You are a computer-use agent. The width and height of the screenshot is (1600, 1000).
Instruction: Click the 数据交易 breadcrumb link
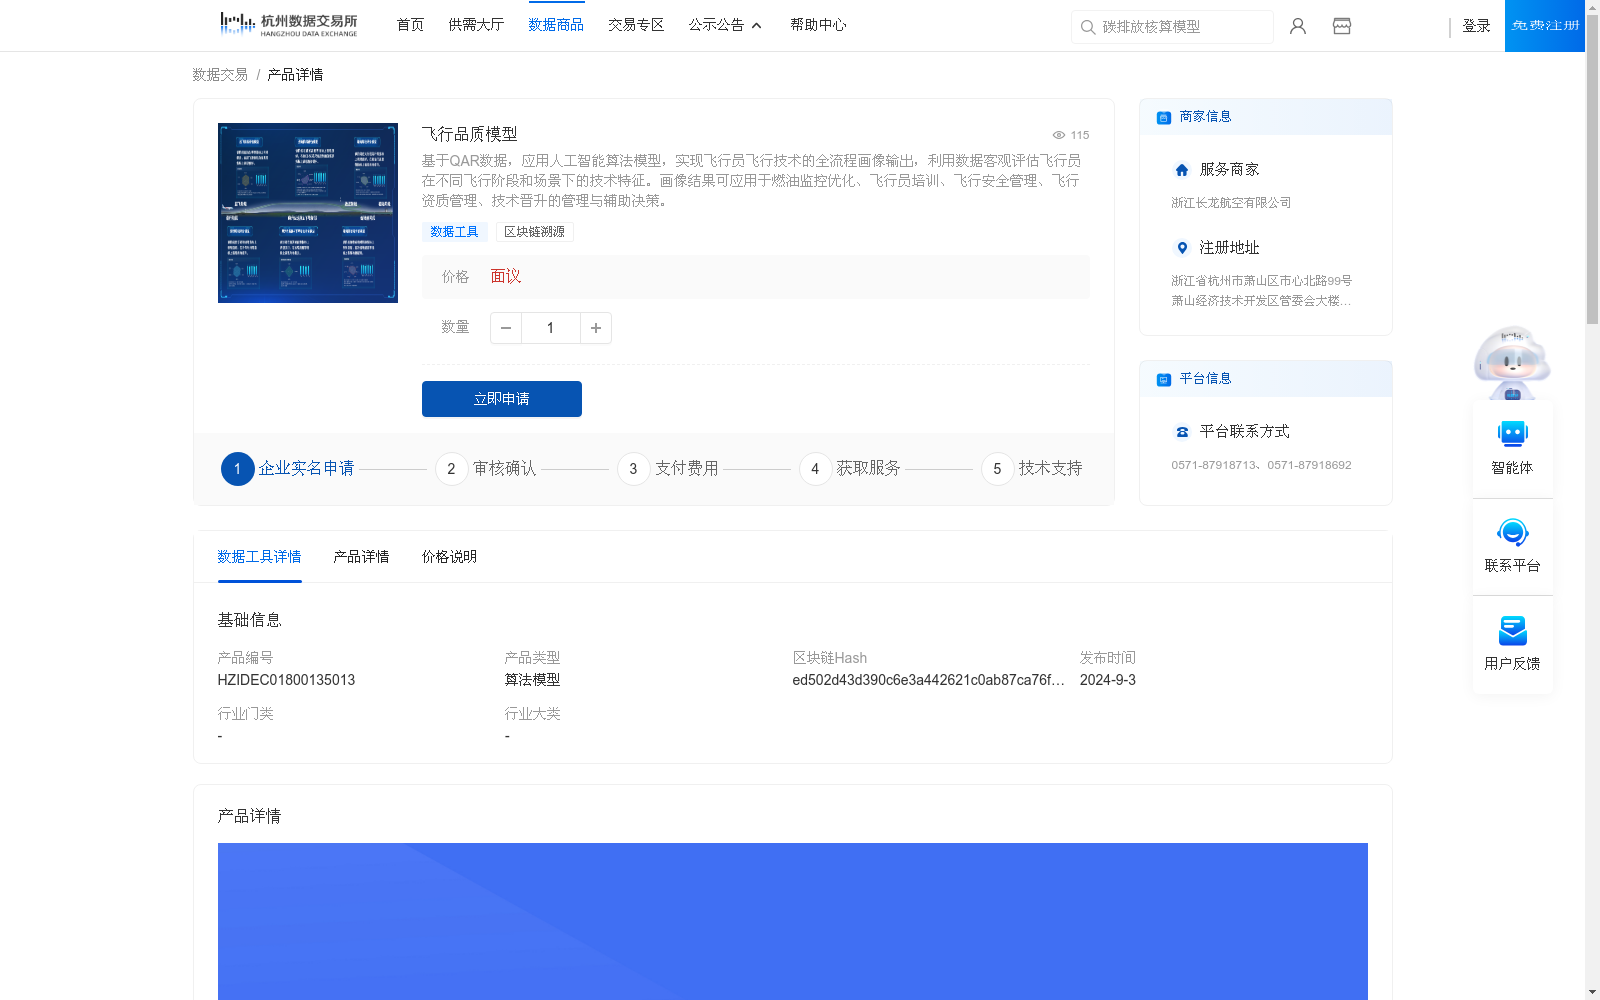click(220, 75)
